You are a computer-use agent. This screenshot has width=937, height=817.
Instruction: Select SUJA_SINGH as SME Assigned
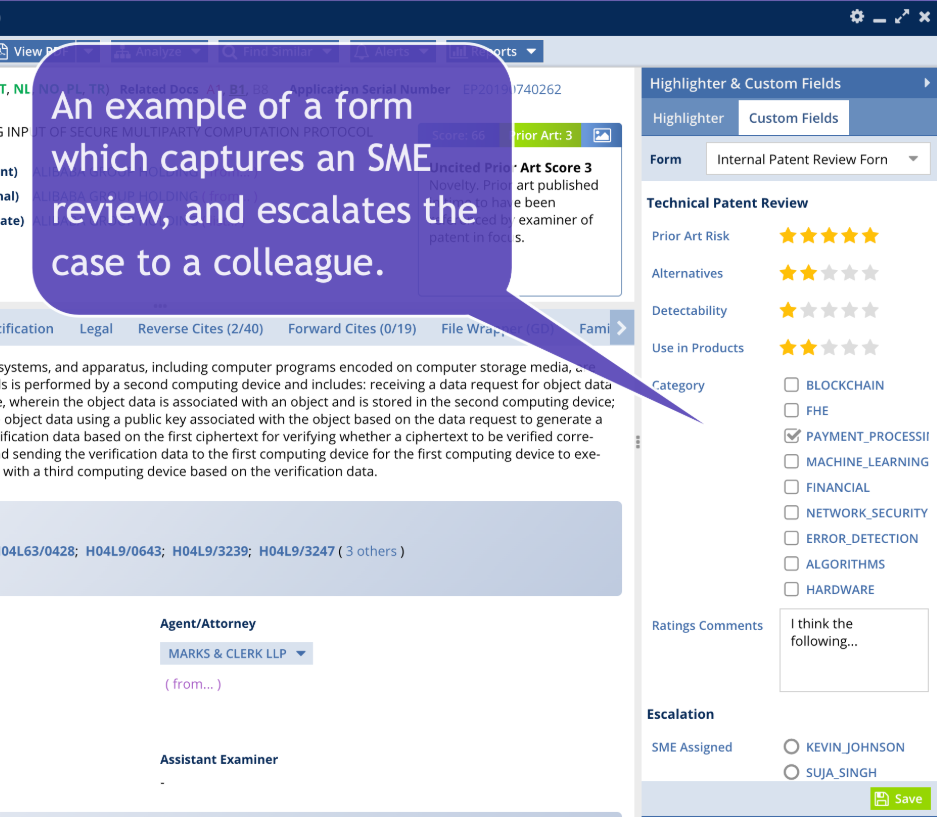point(791,773)
